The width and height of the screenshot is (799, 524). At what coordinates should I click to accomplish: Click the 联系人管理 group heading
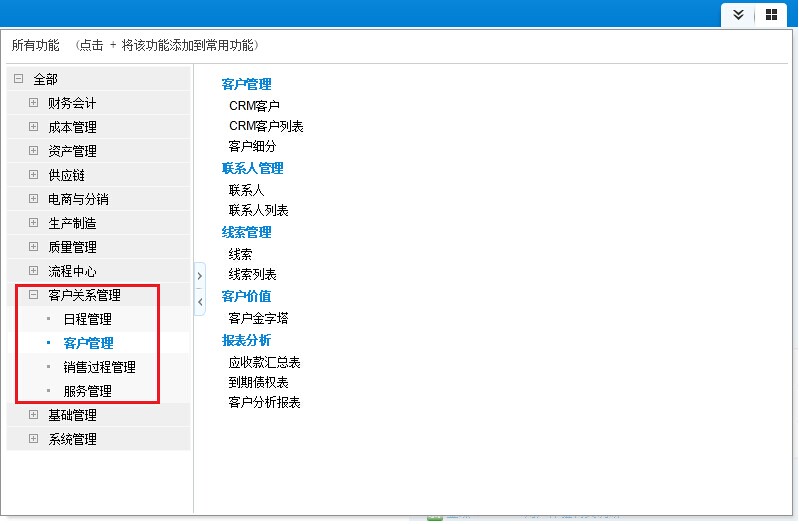click(253, 168)
